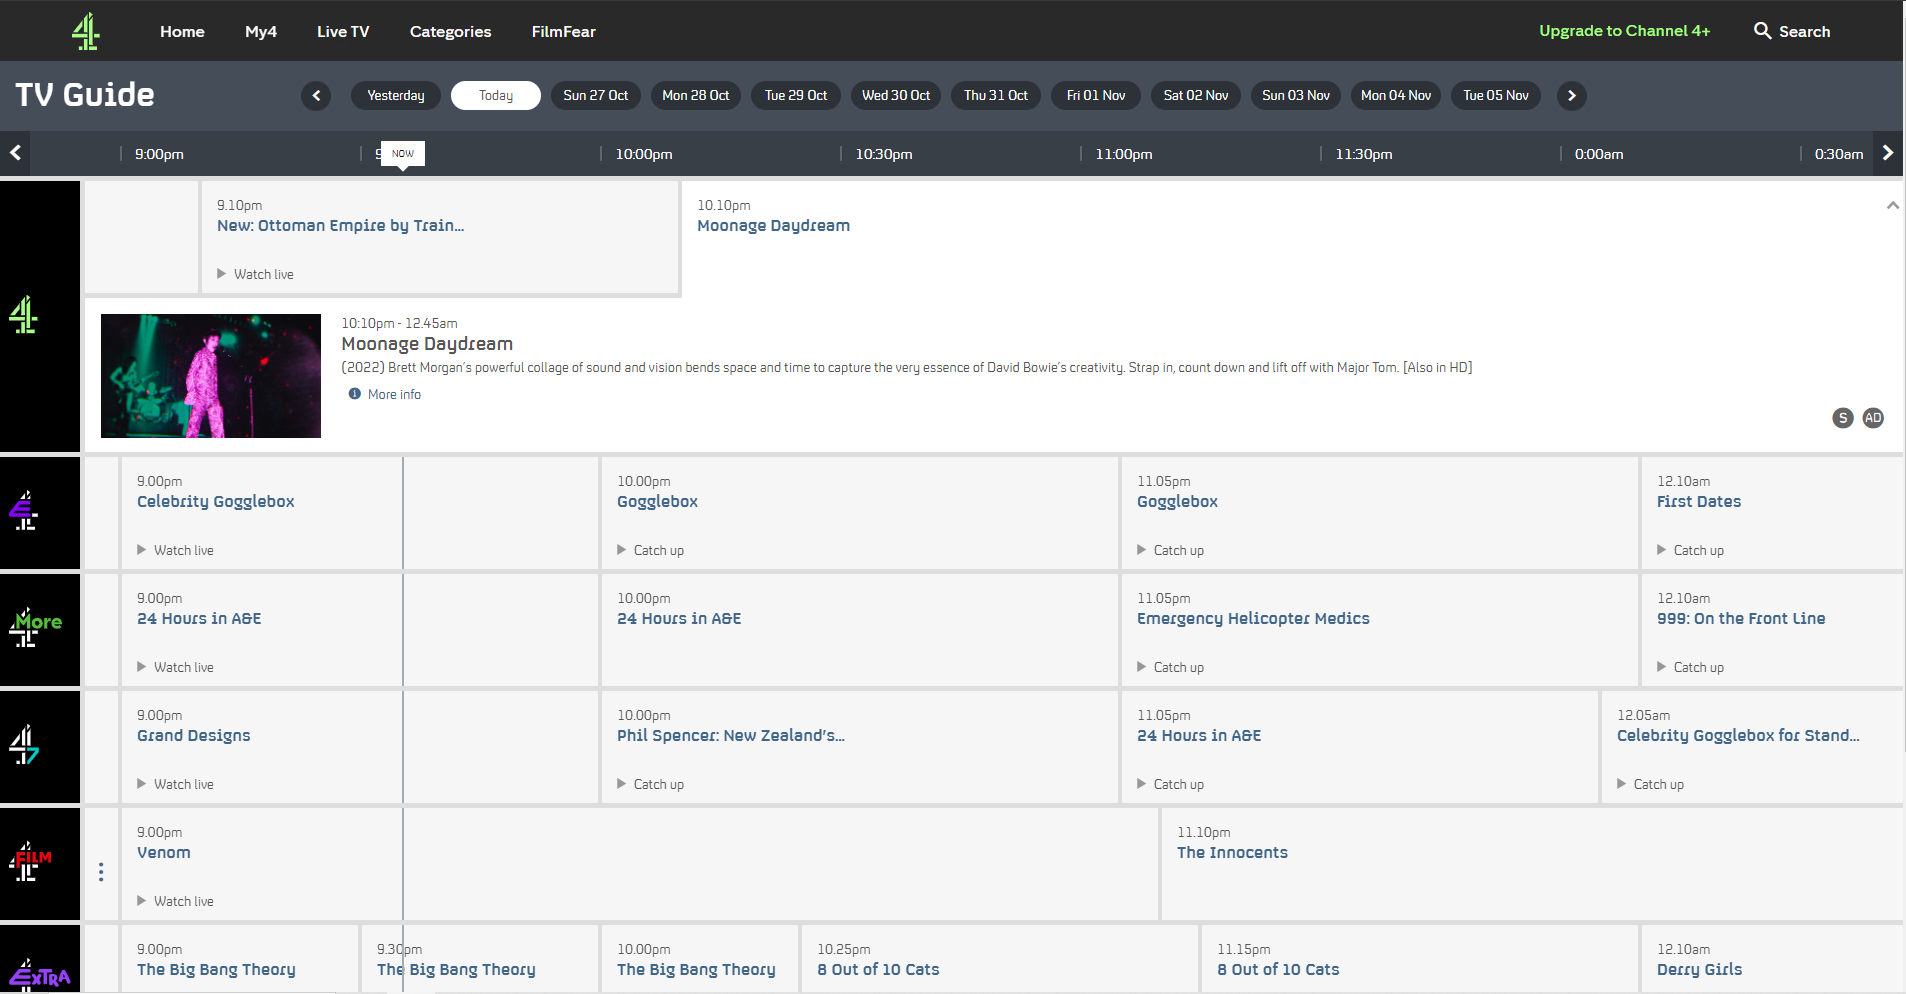1906x994 pixels.
Task: Select the 4seven channel logo
Action: [x=25, y=746]
